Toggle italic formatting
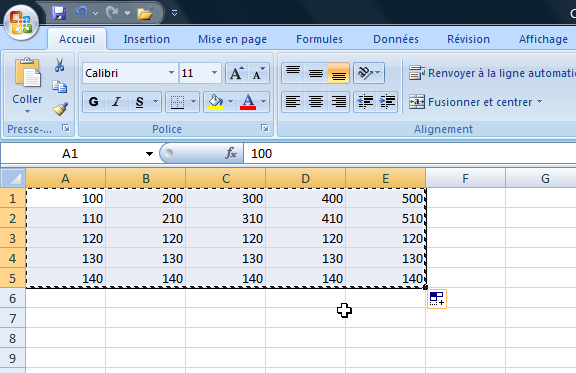The width and height of the screenshot is (576, 373). (x=116, y=102)
